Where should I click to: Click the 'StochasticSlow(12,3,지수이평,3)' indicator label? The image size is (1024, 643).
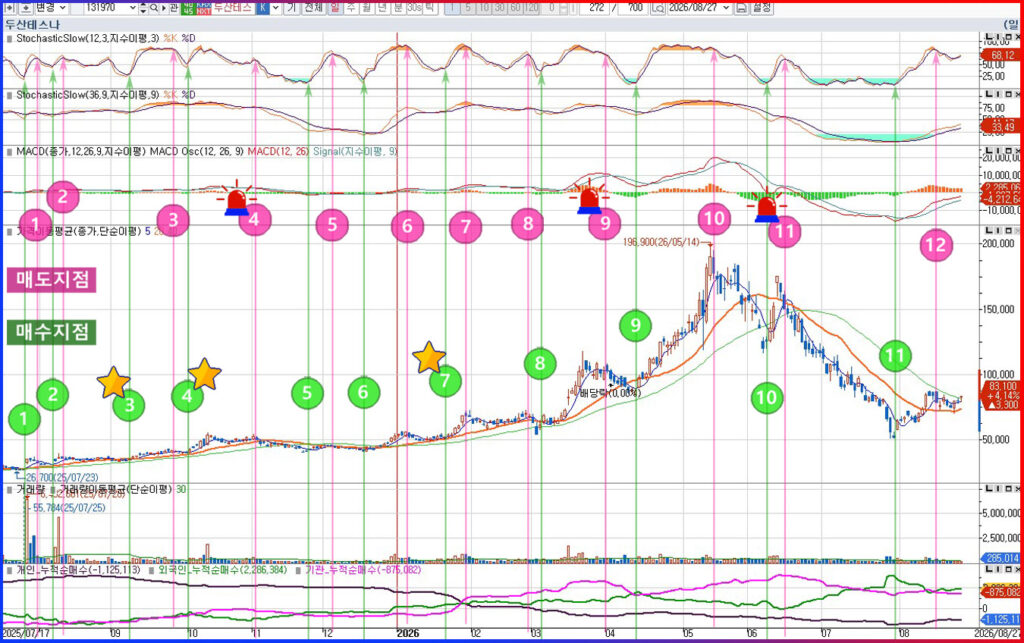click(88, 39)
